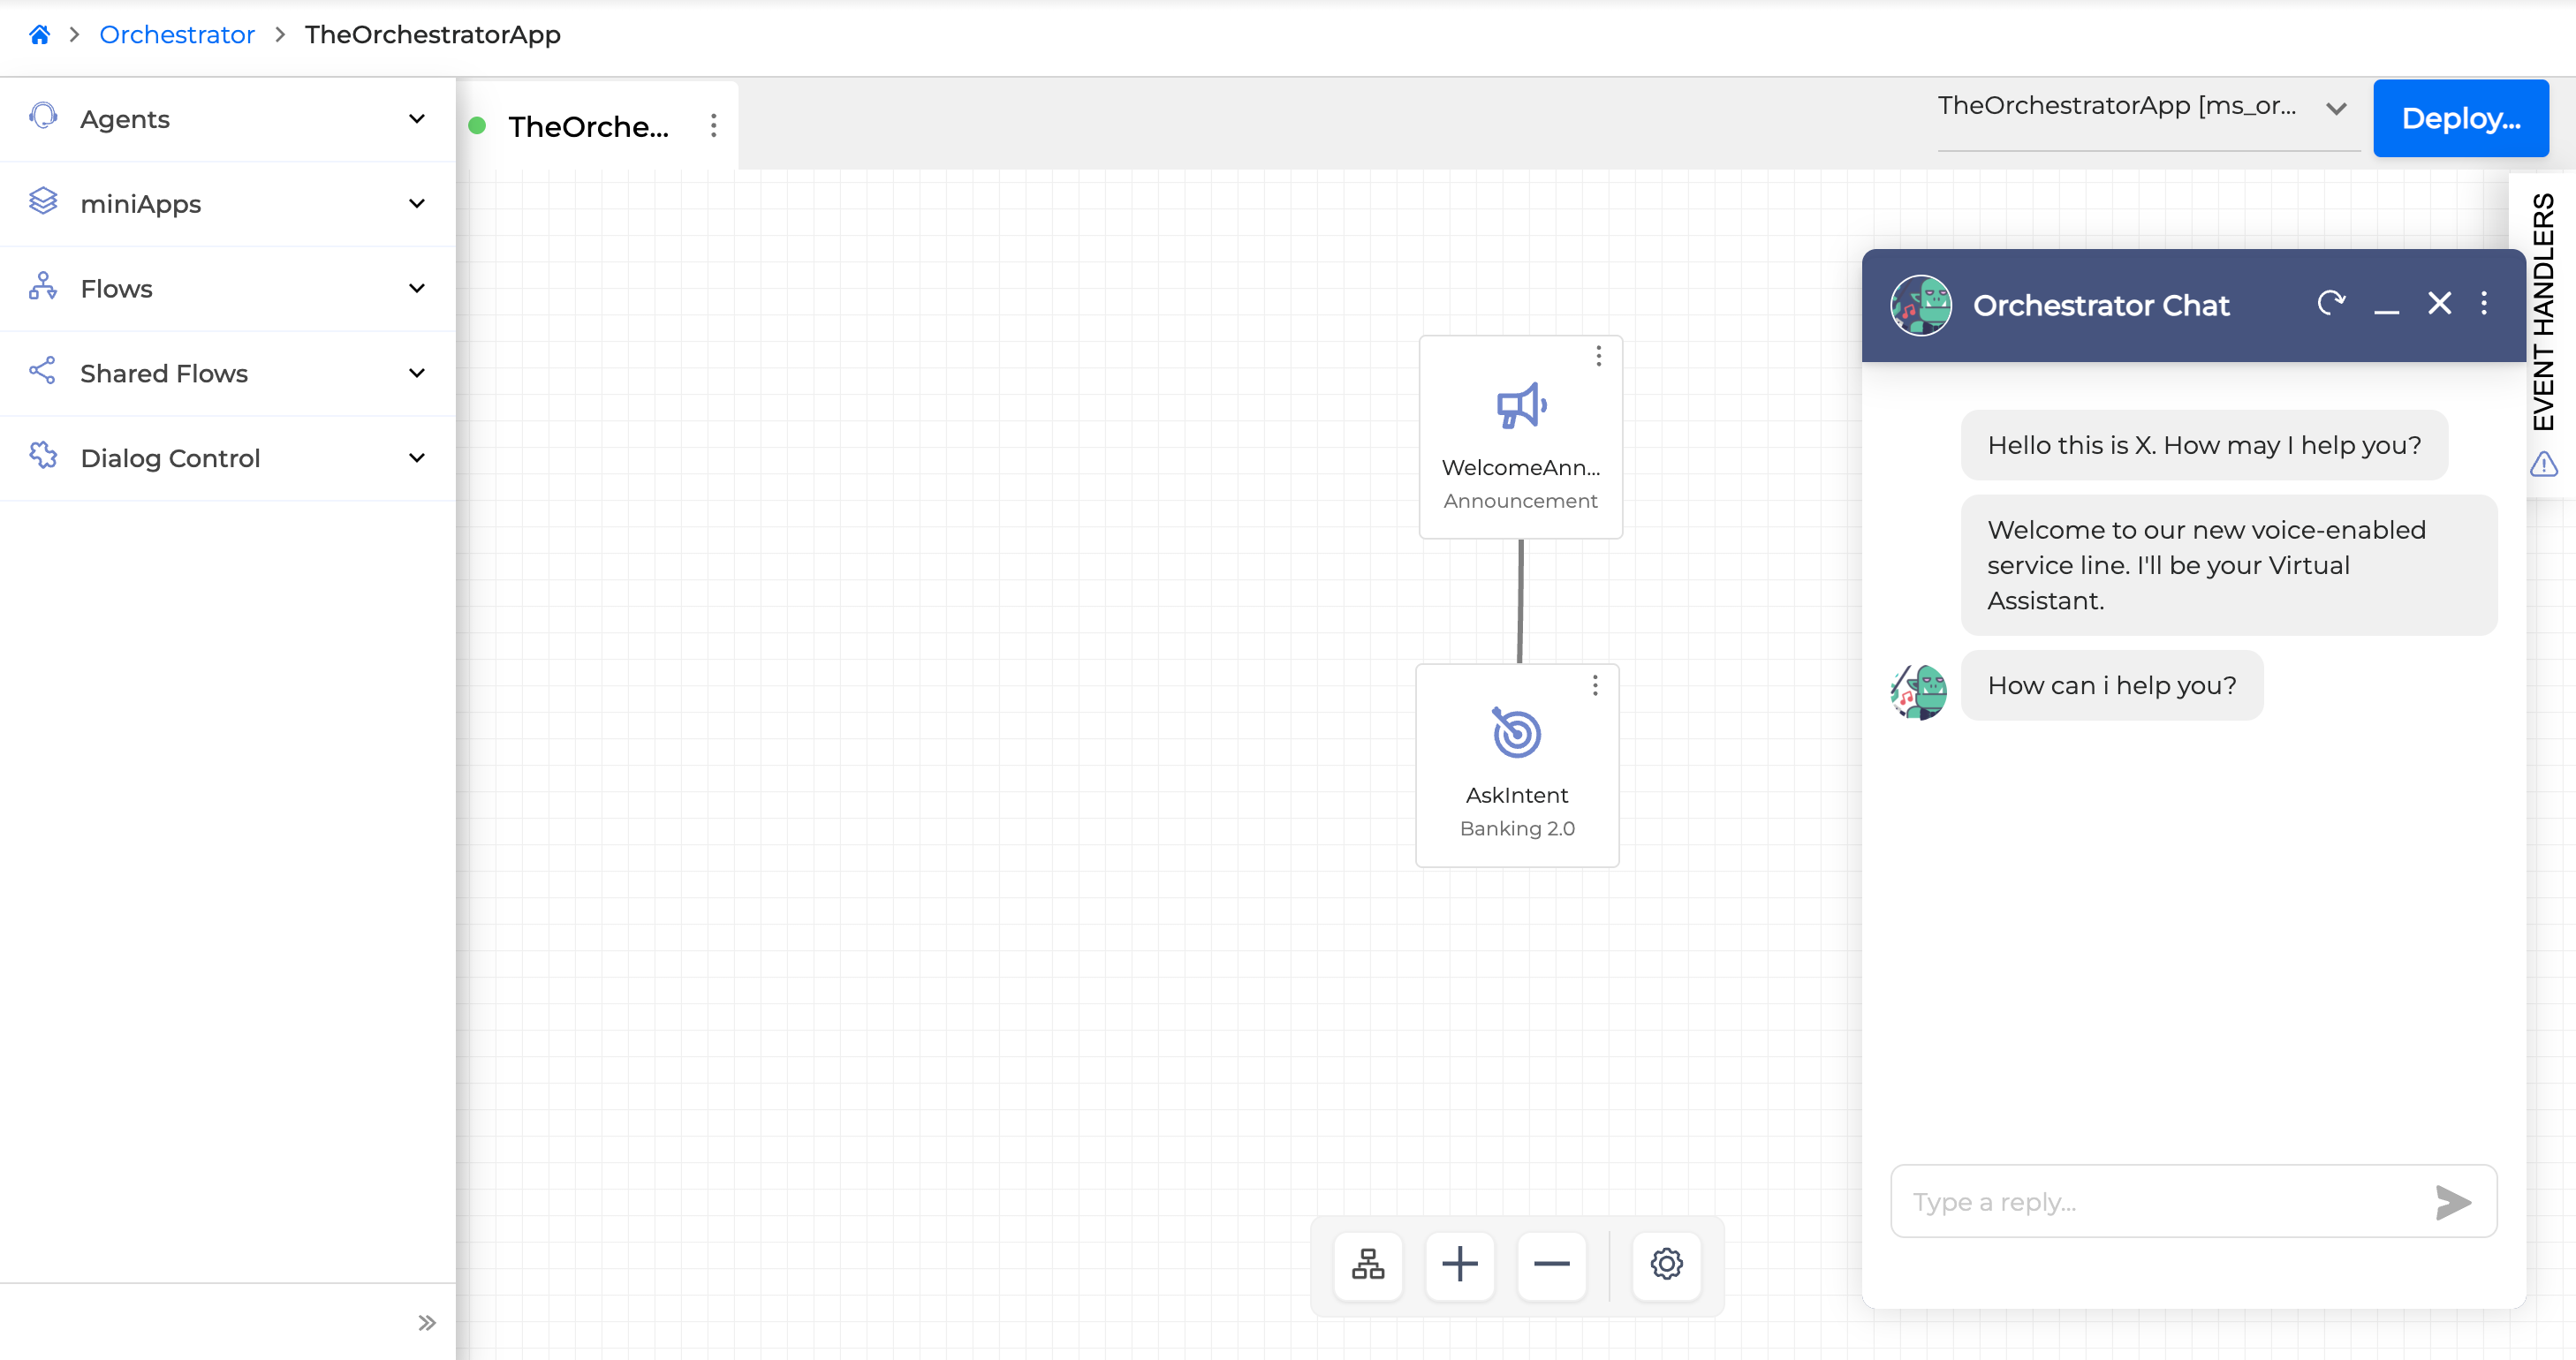2576x1360 pixels.
Task: Open the AskIntent node three-dot menu
Action: point(1595,685)
